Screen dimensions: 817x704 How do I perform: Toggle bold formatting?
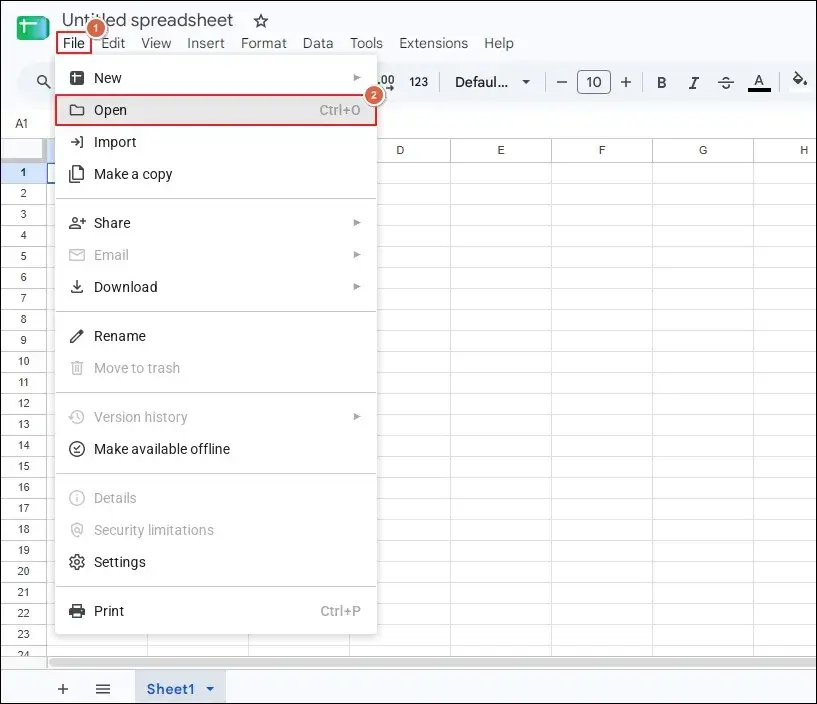(661, 82)
